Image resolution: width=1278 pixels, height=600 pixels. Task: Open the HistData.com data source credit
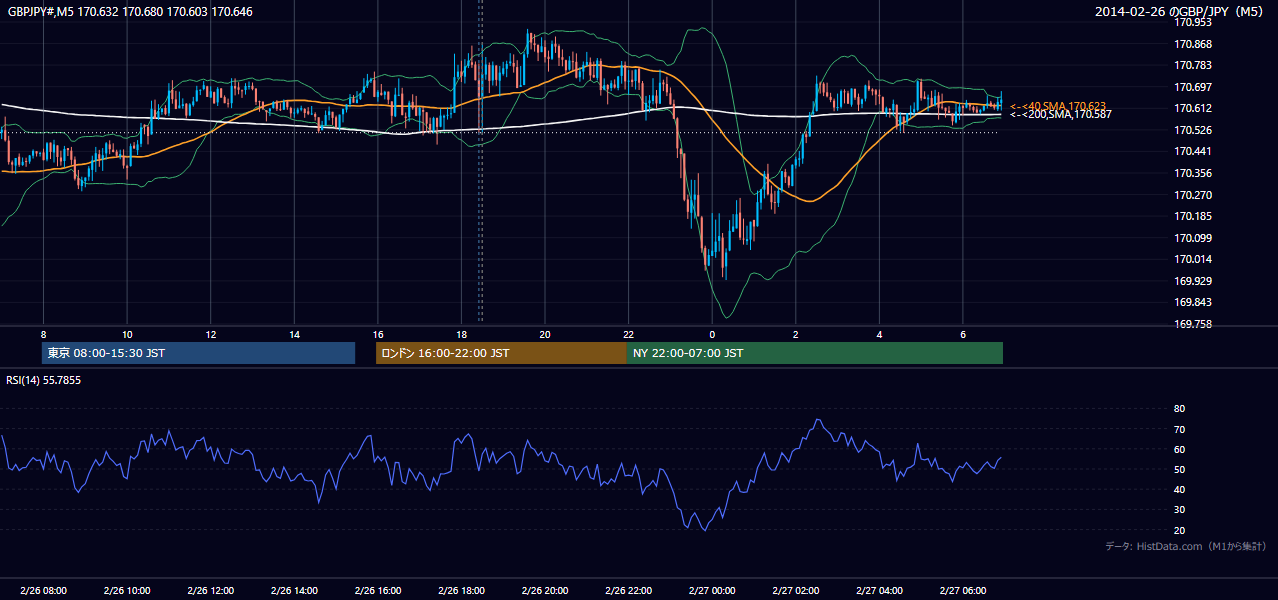click(x=1185, y=546)
